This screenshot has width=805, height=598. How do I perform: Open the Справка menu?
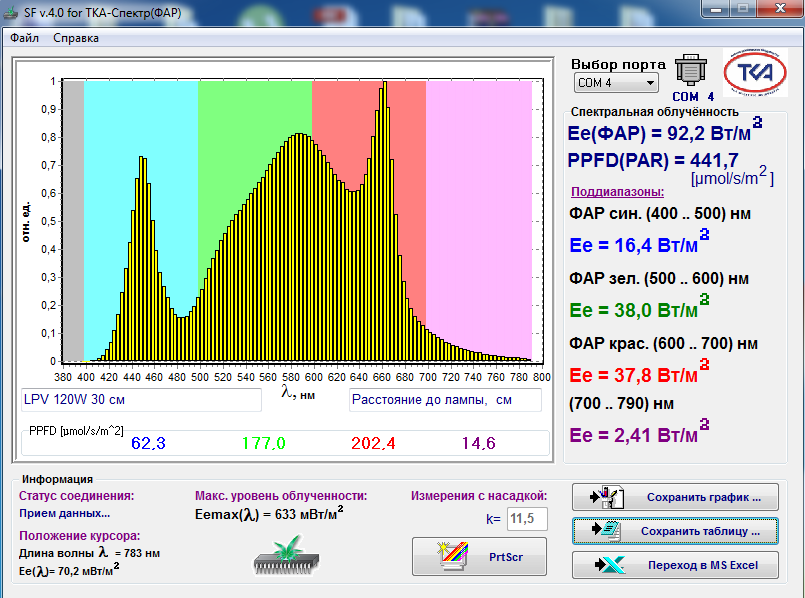point(75,38)
